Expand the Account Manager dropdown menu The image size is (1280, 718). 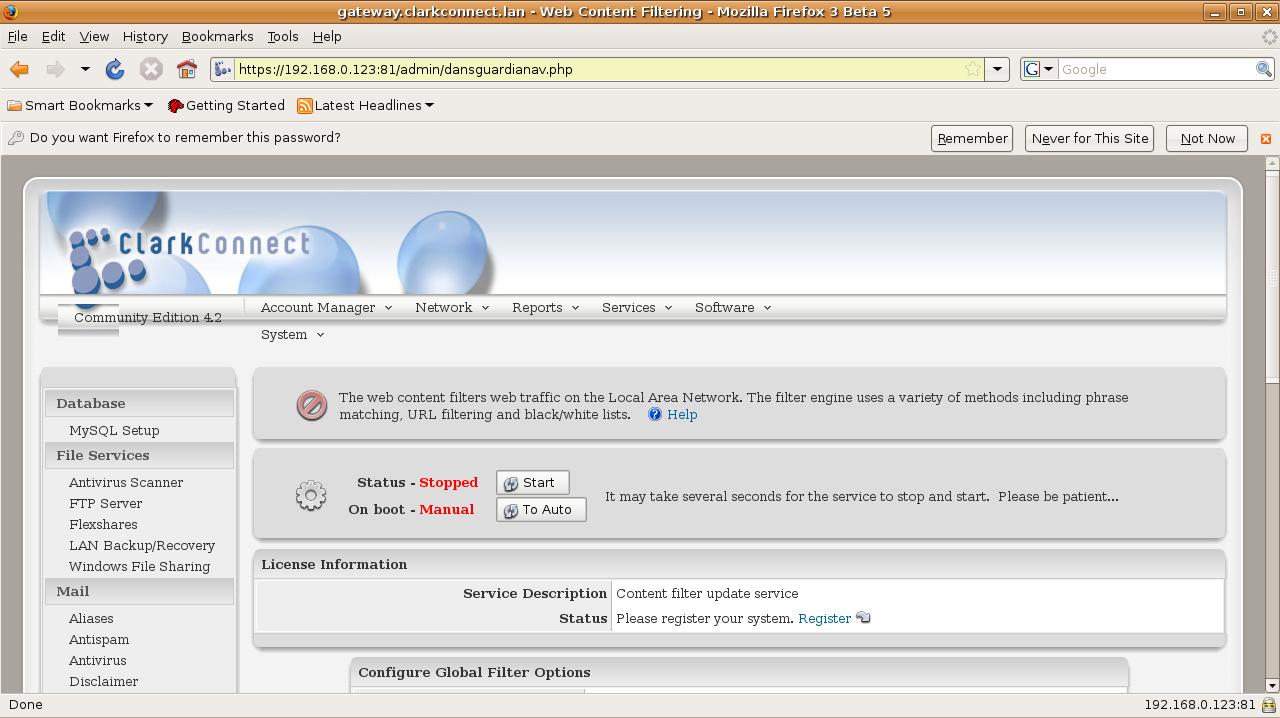click(326, 307)
